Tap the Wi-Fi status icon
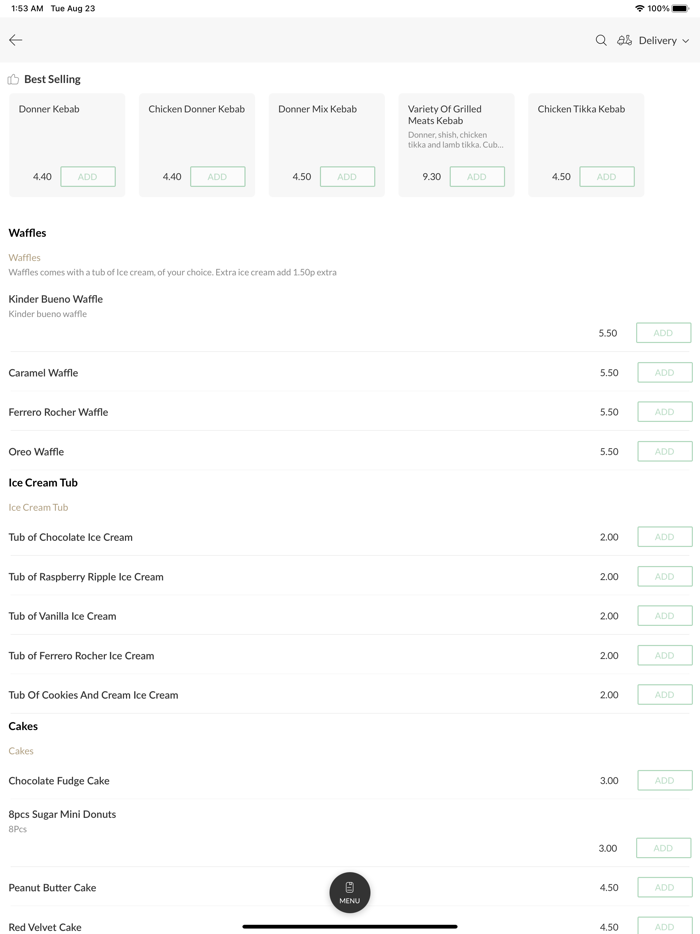This screenshot has height=934, width=700. [639, 8]
